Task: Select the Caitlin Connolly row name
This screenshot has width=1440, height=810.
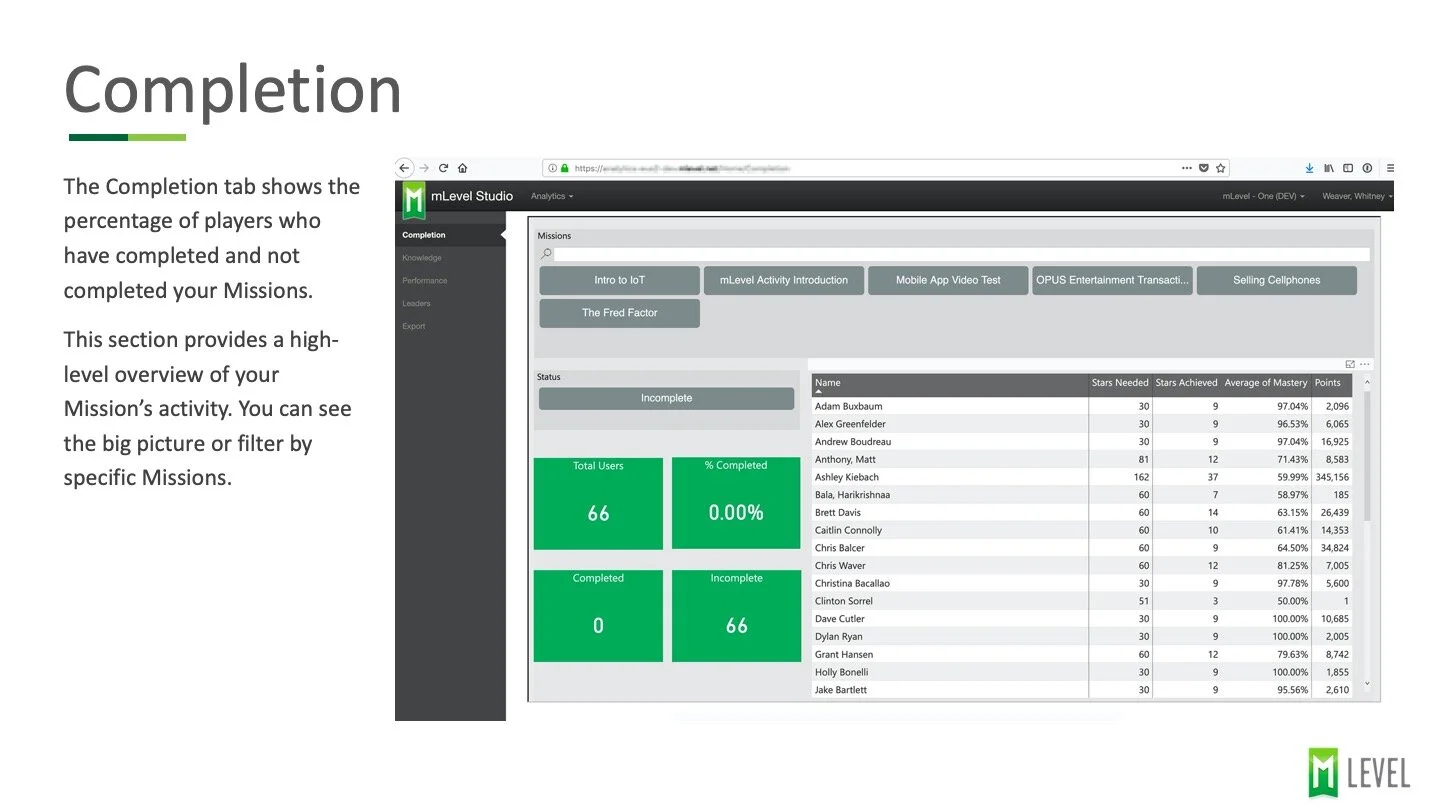Action: coord(848,530)
